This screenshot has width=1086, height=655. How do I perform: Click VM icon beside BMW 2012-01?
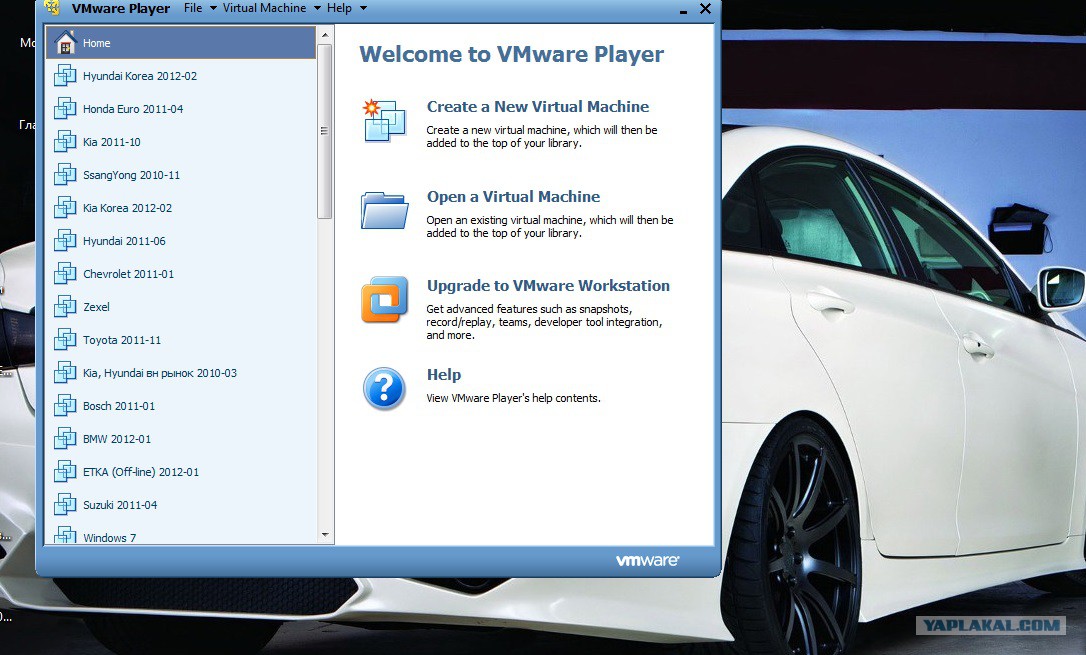(x=65, y=438)
